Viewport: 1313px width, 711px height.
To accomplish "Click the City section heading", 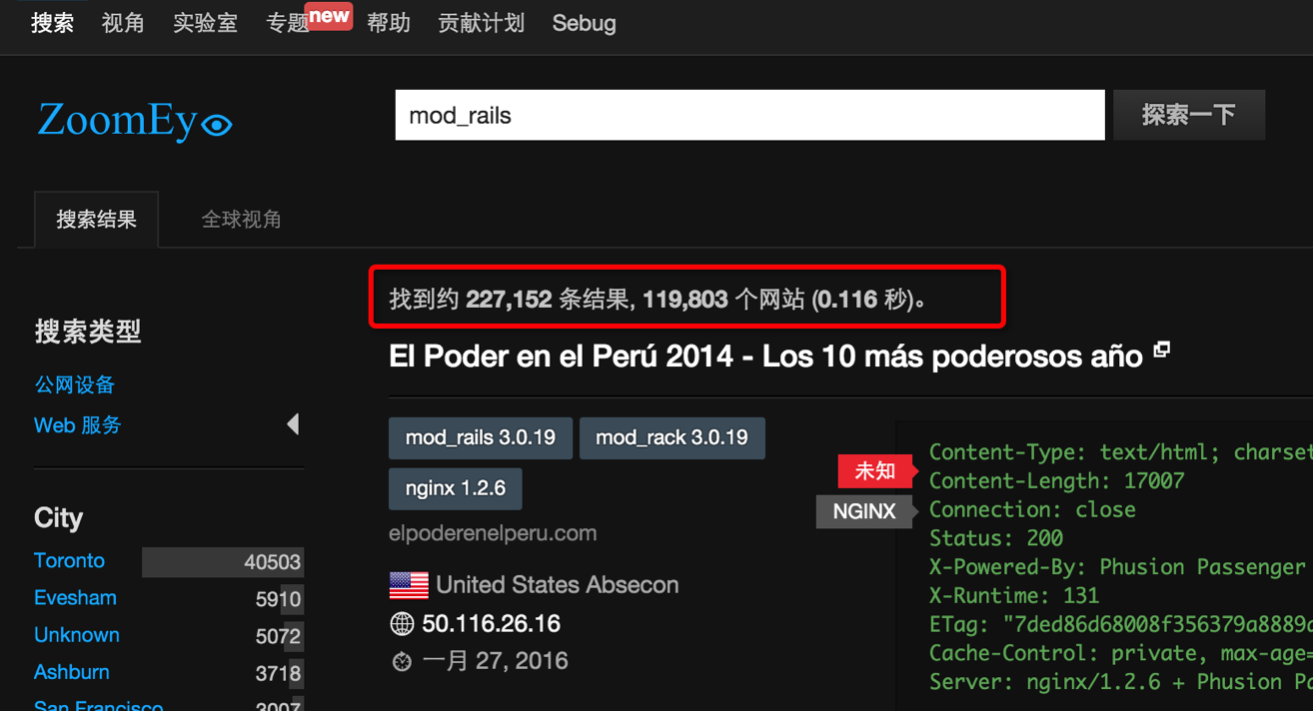I will [58, 518].
